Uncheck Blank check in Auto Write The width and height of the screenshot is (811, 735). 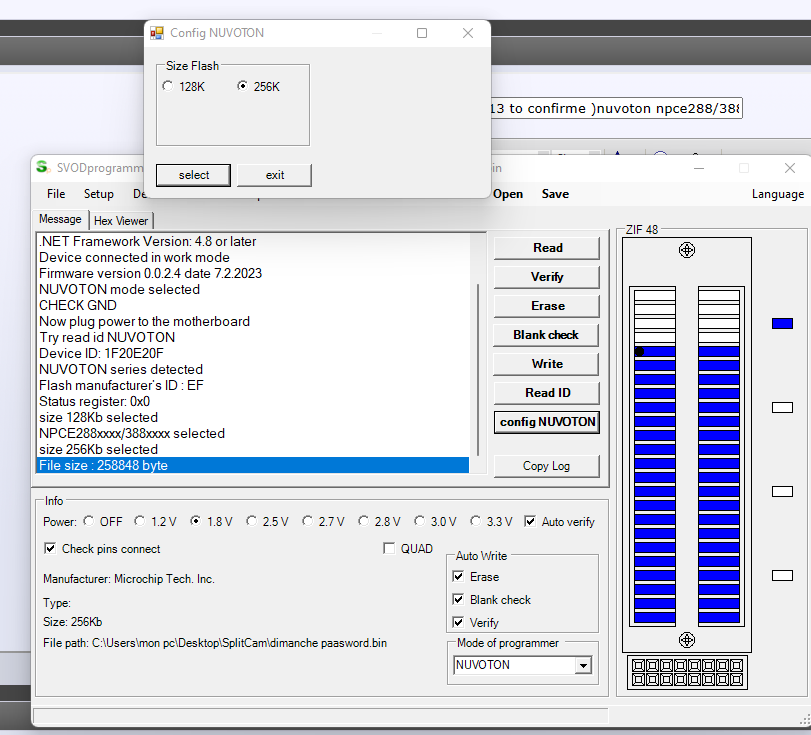pos(458,600)
